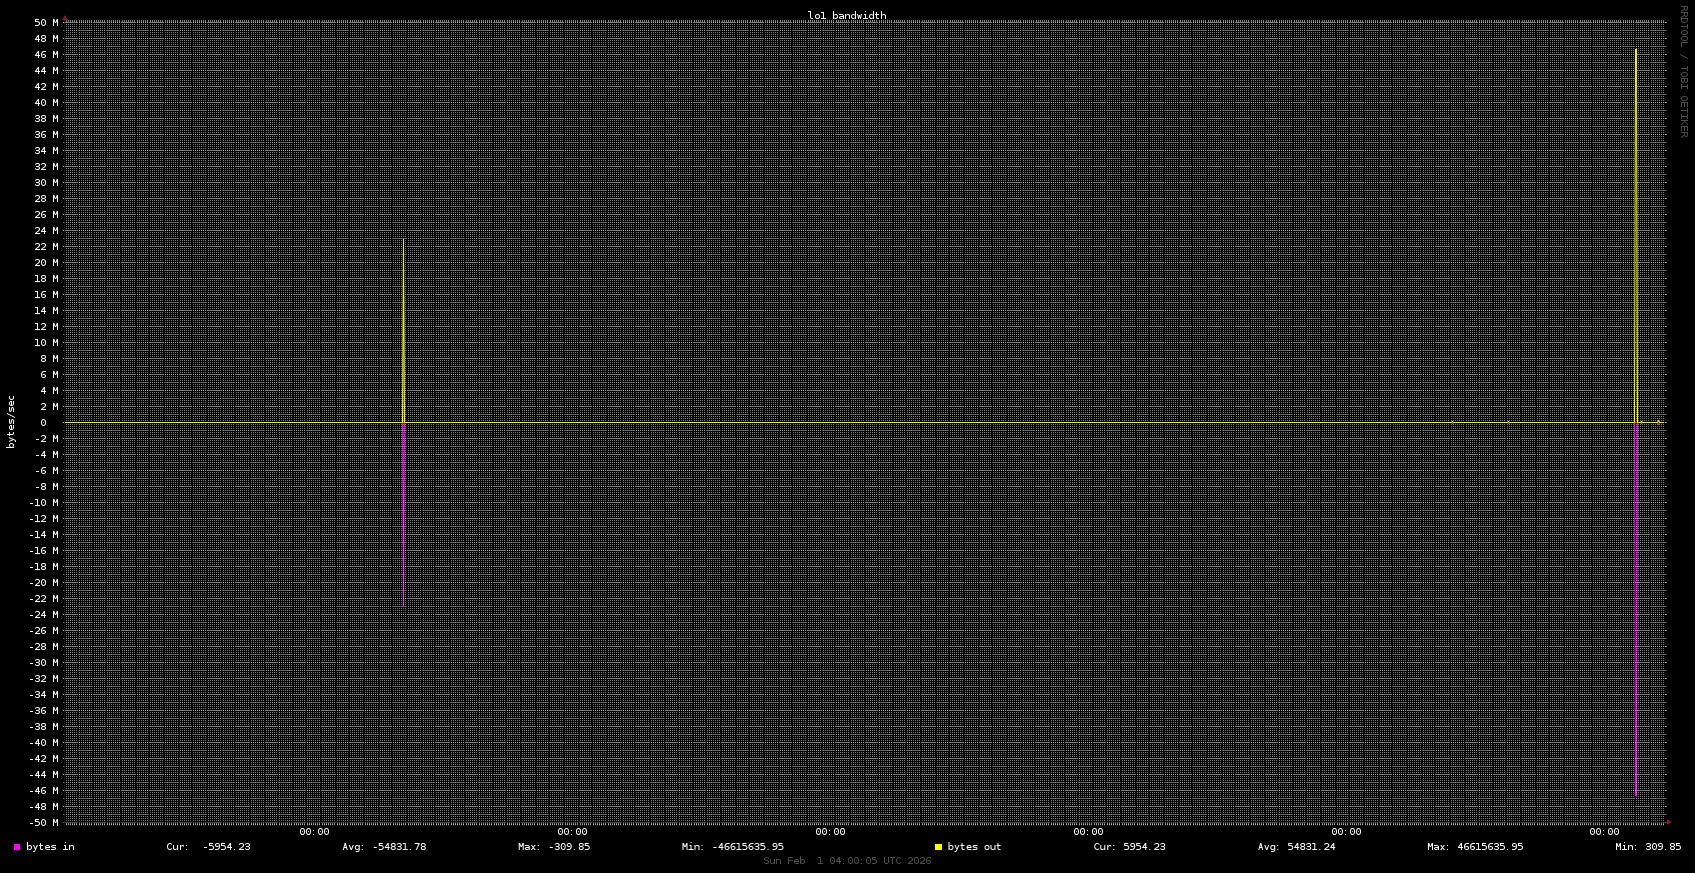Click the red arrow at x-axis end
1695x873 pixels.
point(1668,822)
